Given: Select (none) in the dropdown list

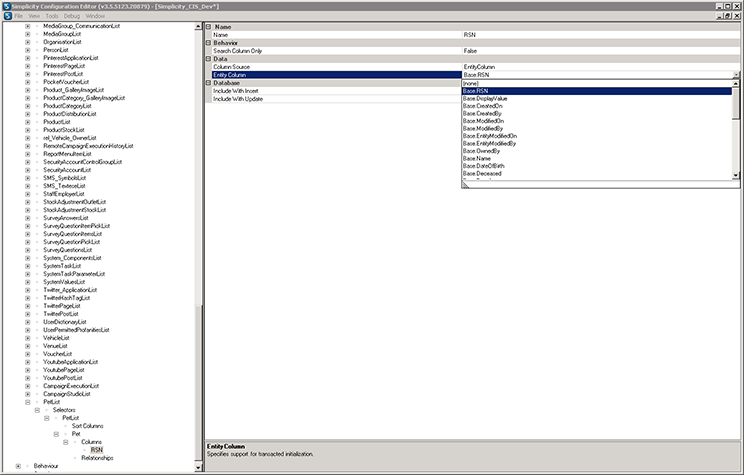Looking at the screenshot, I should tap(596, 84).
